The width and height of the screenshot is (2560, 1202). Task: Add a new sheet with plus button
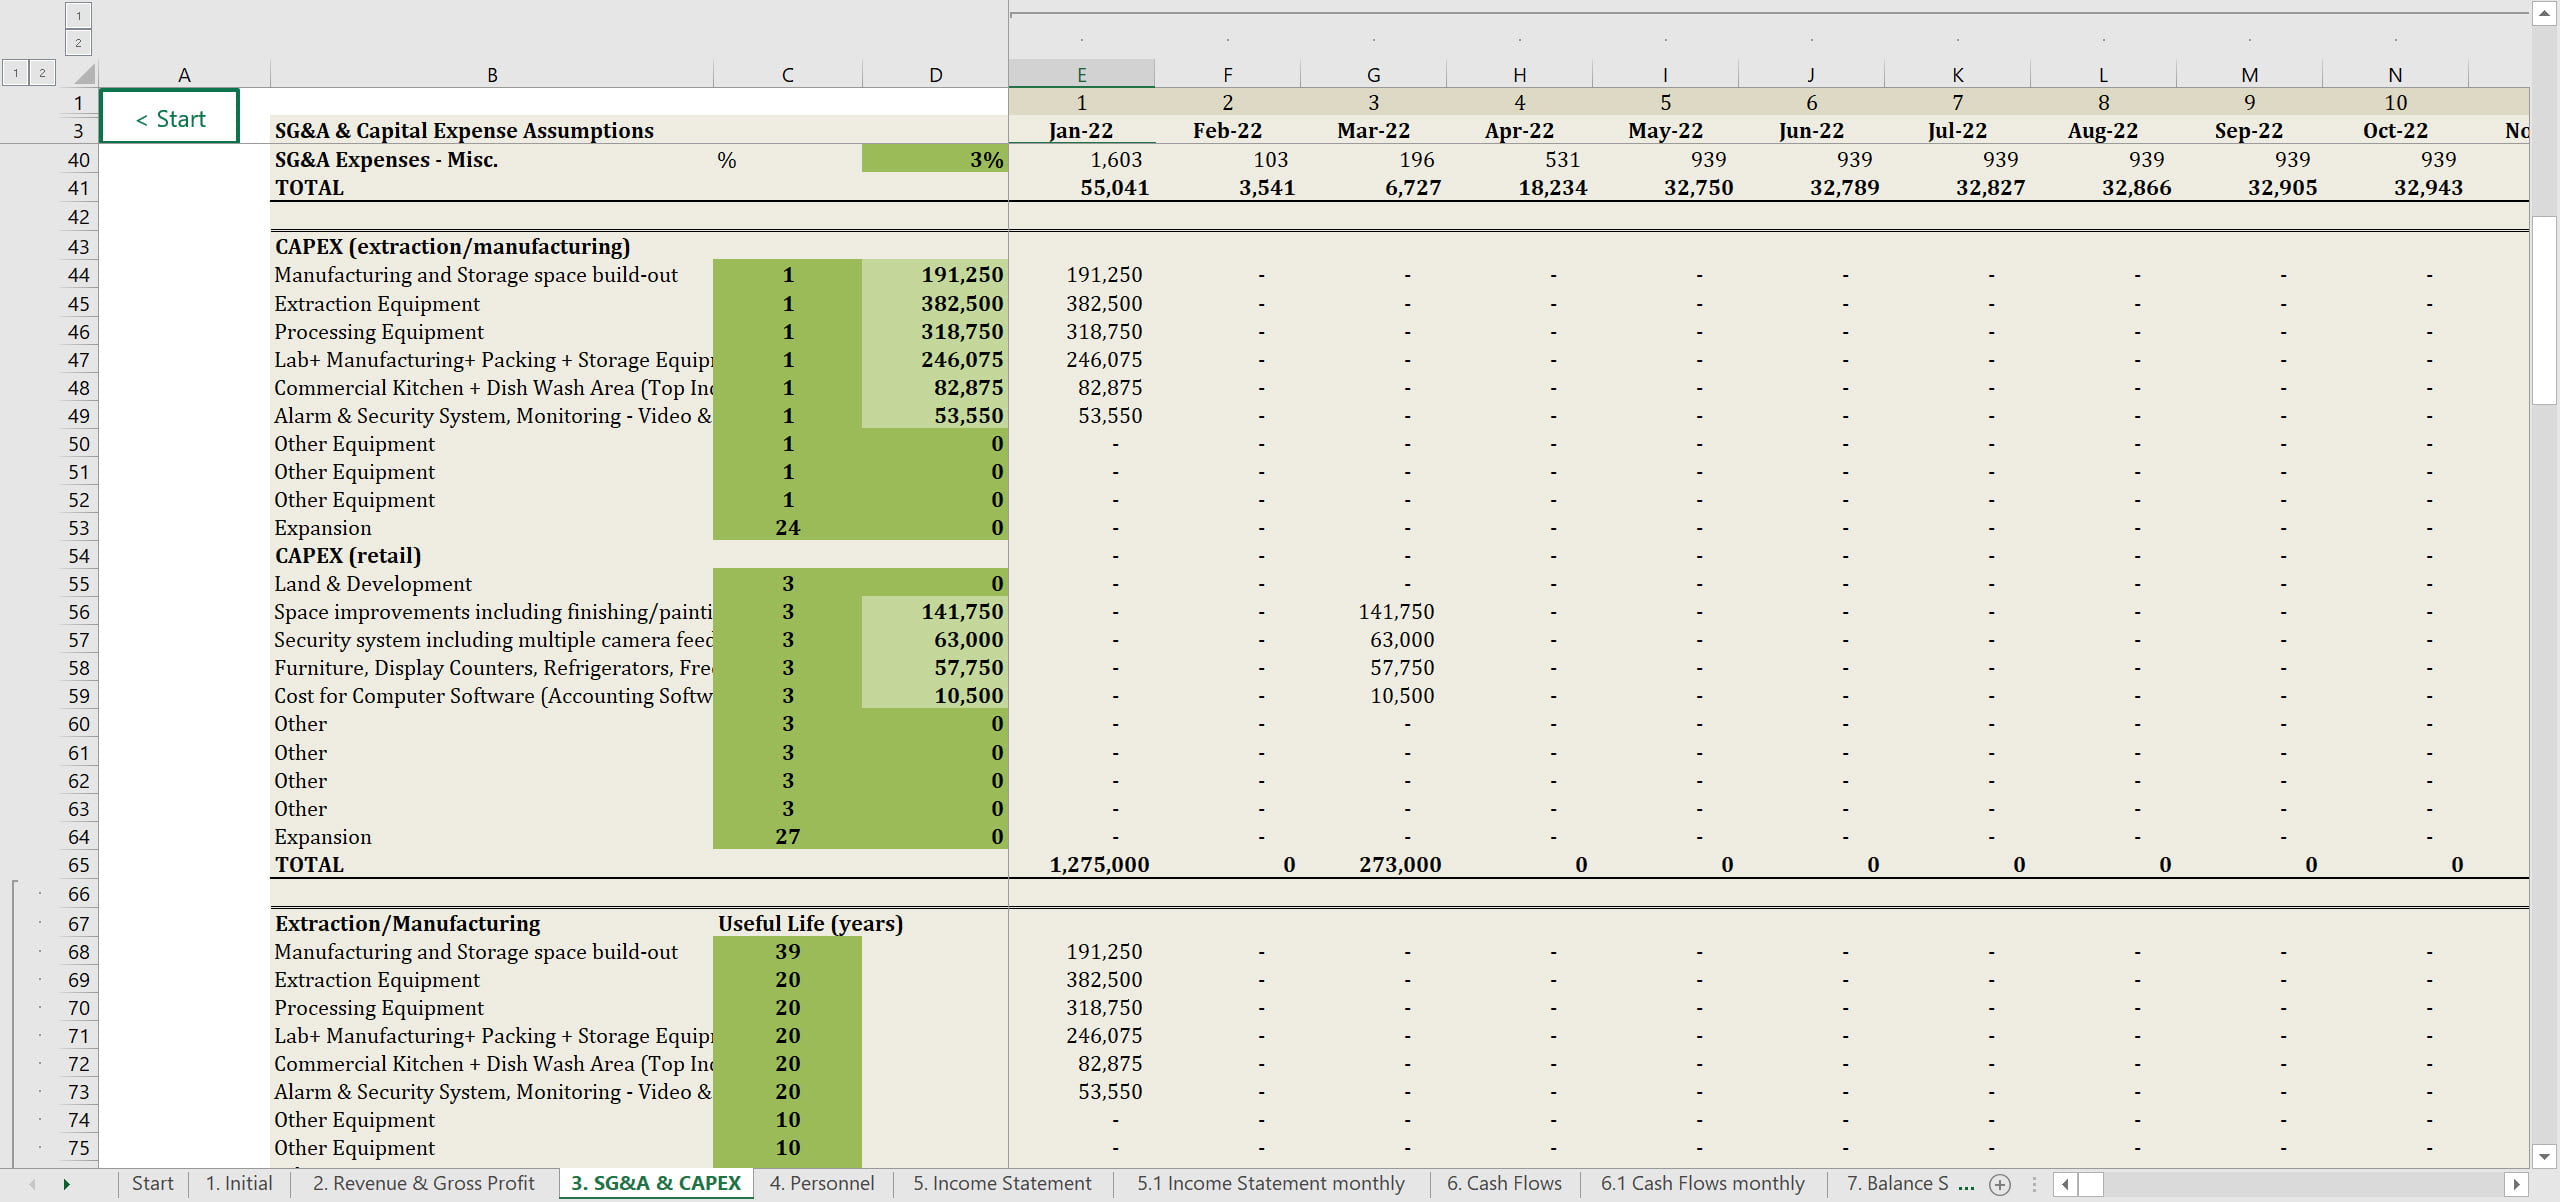pyautogui.click(x=1999, y=1184)
